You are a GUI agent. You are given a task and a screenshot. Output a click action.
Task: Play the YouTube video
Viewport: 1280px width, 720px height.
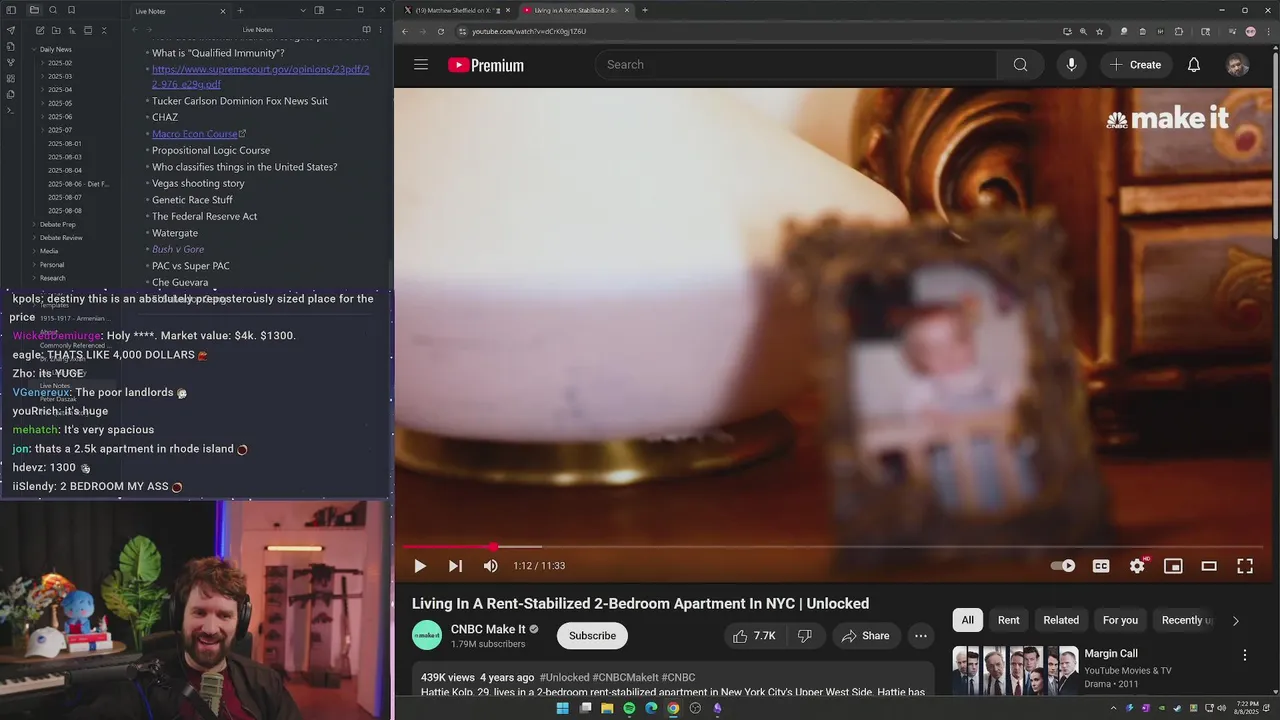coord(420,566)
